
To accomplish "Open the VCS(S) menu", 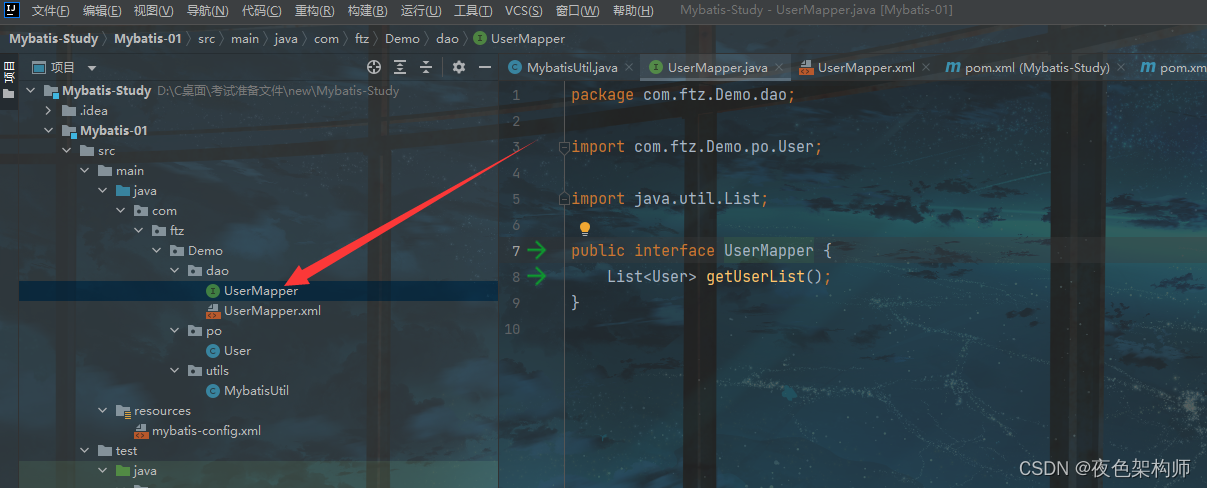I will [x=524, y=11].
